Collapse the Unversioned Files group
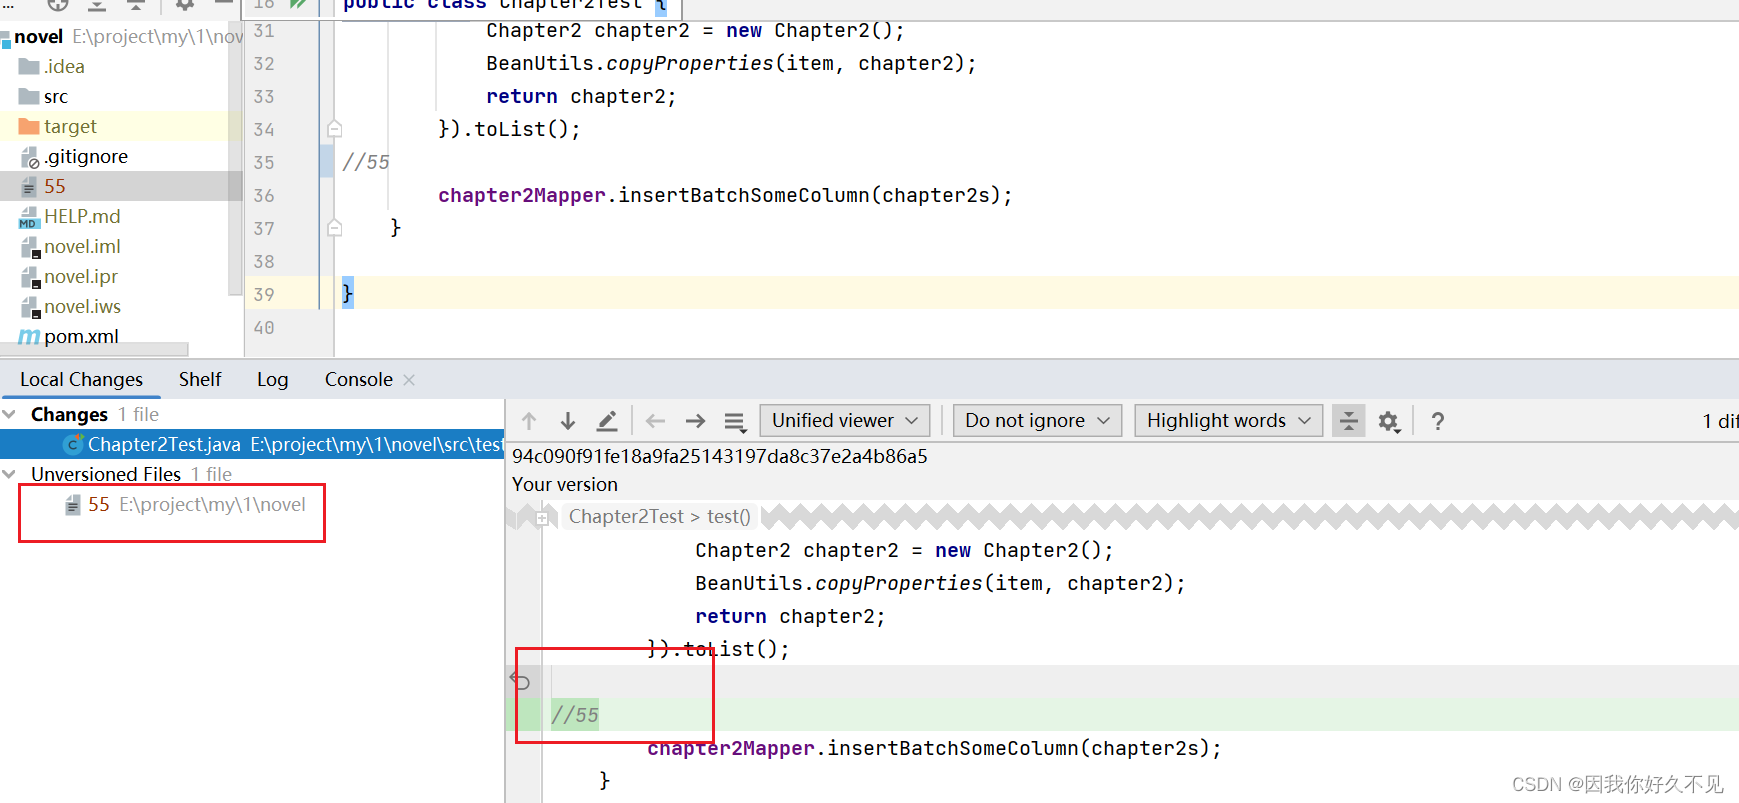 click(10, 474)
